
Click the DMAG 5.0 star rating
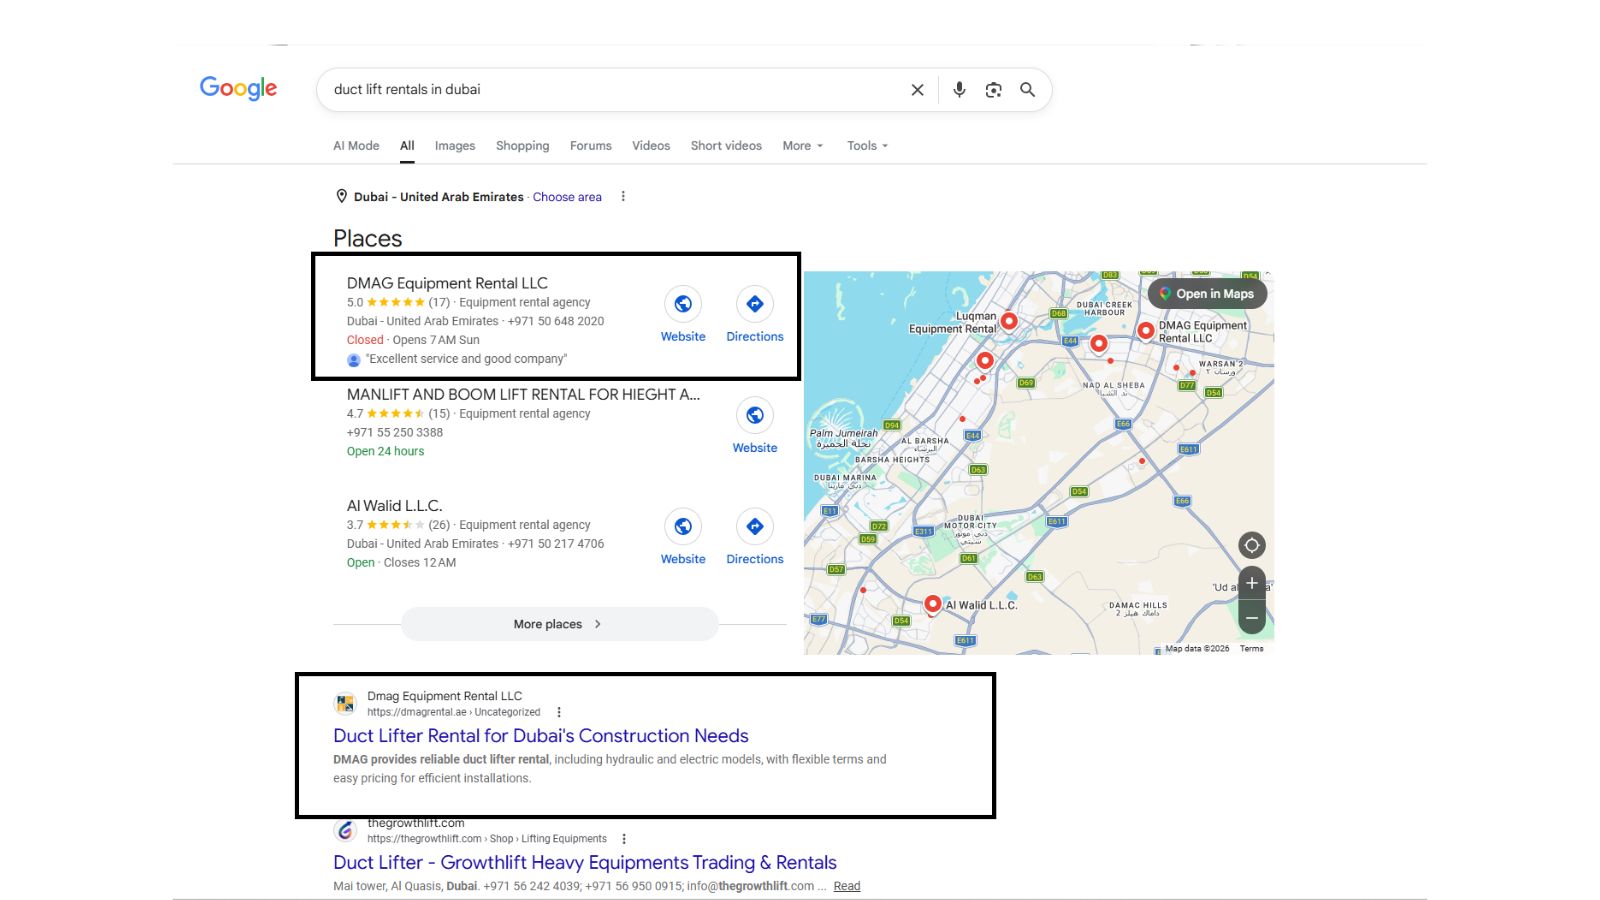(397, 302)
